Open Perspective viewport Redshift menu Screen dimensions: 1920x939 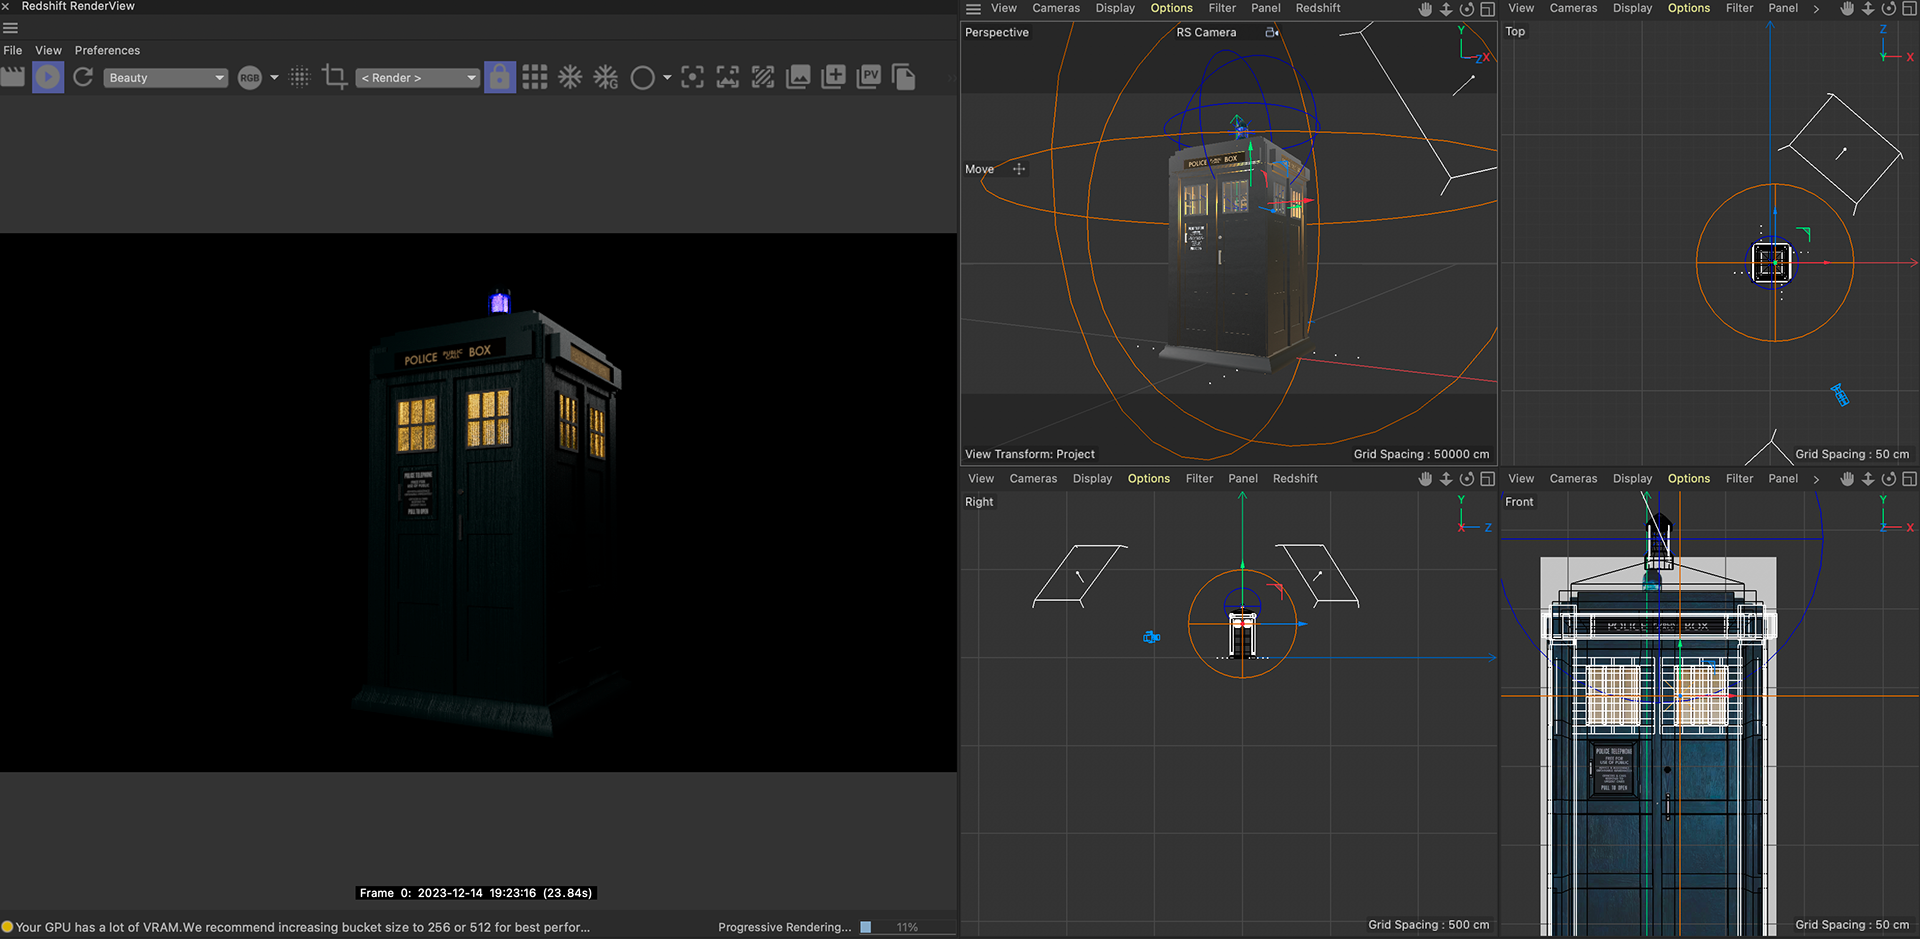[x=1318, y=8]
